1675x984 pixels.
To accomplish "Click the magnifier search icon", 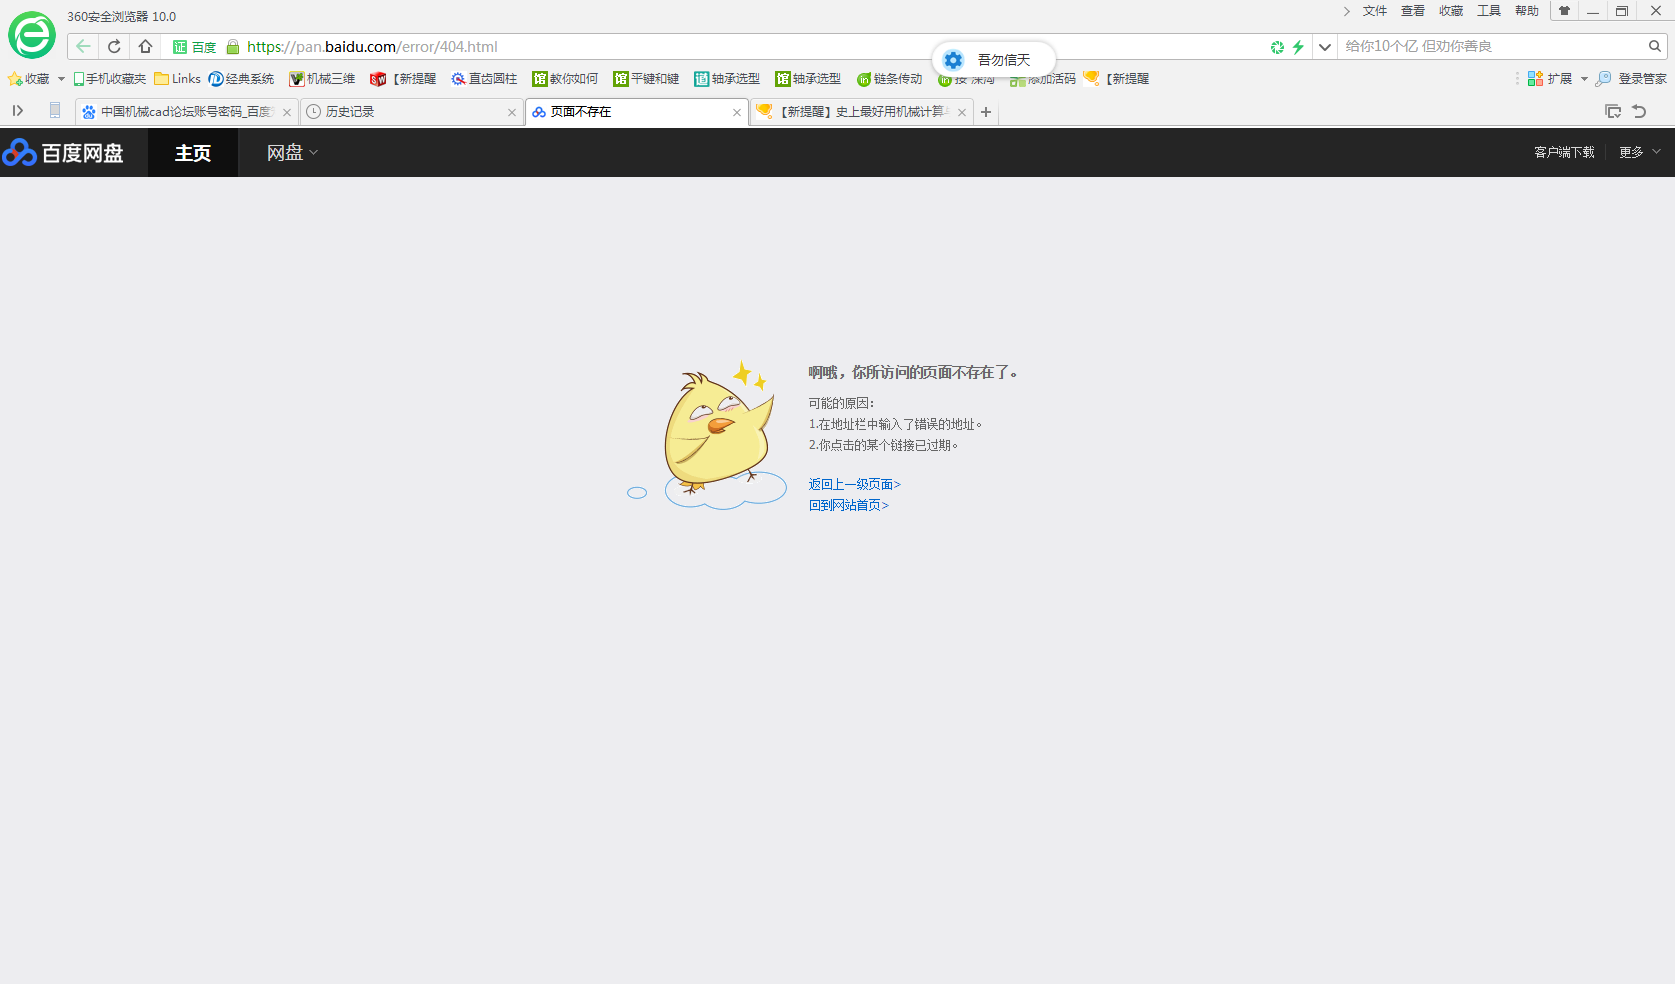I will coord(1655,46).
